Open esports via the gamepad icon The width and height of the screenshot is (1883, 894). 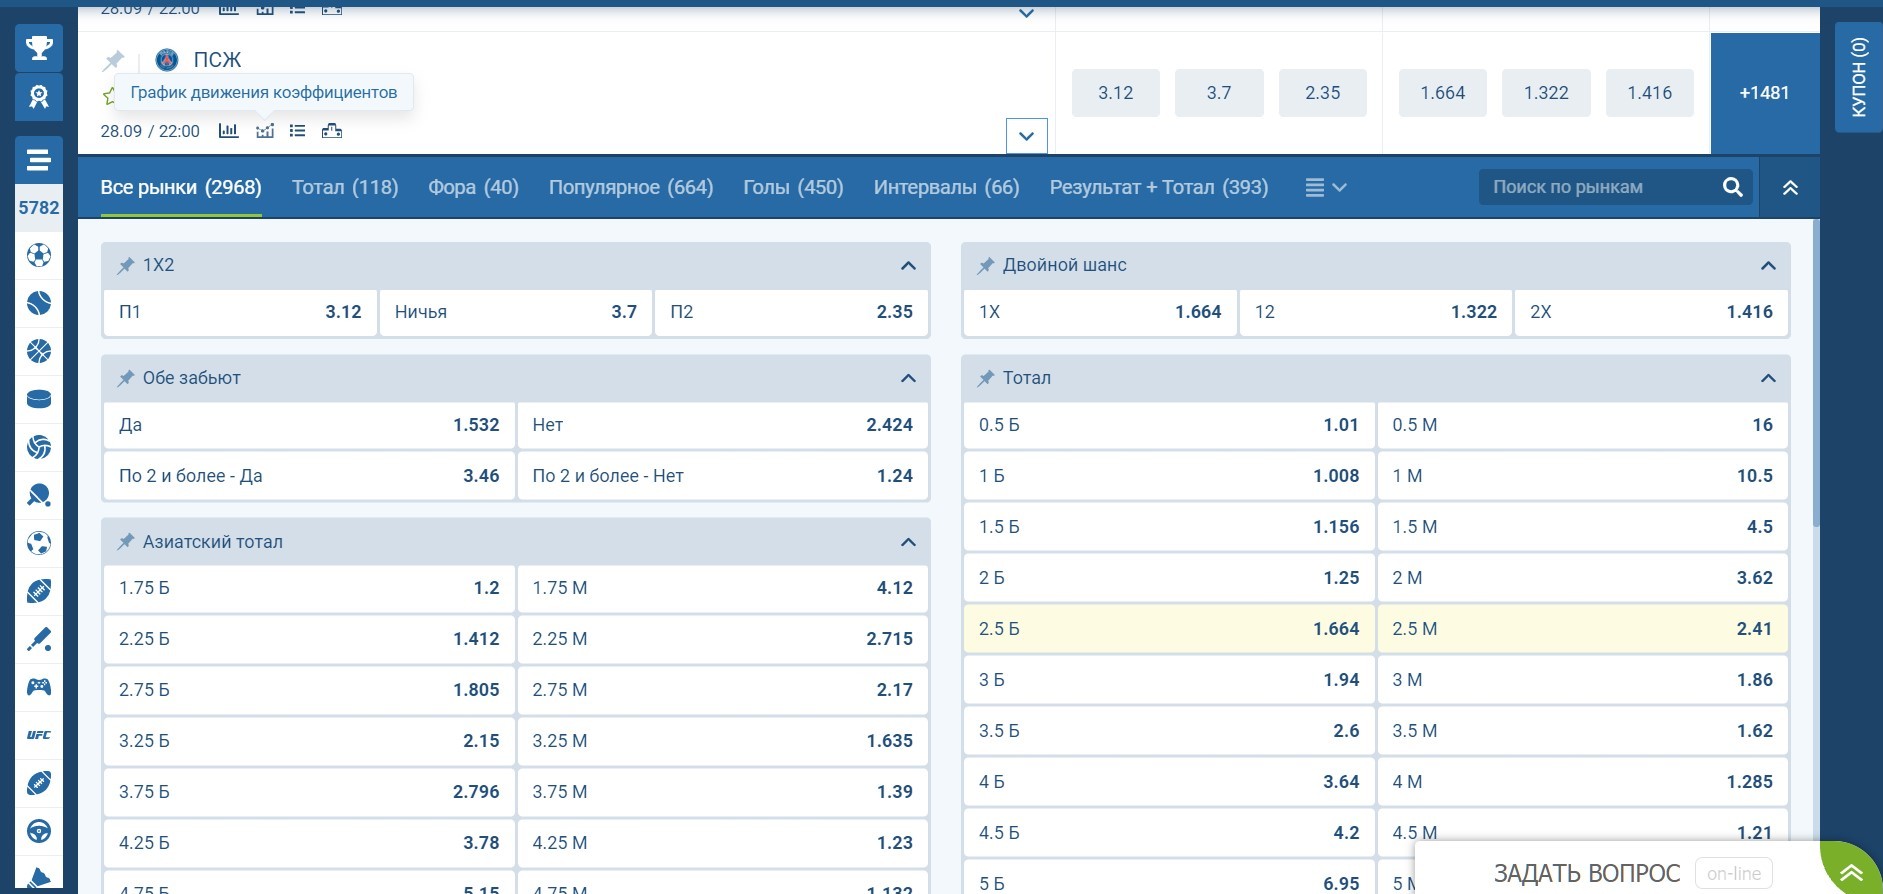pos(39,687)
